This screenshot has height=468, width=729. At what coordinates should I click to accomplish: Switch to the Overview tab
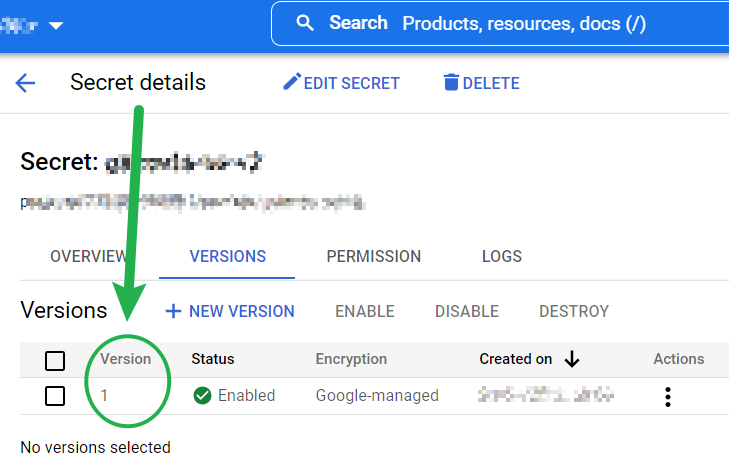point(88,257)
